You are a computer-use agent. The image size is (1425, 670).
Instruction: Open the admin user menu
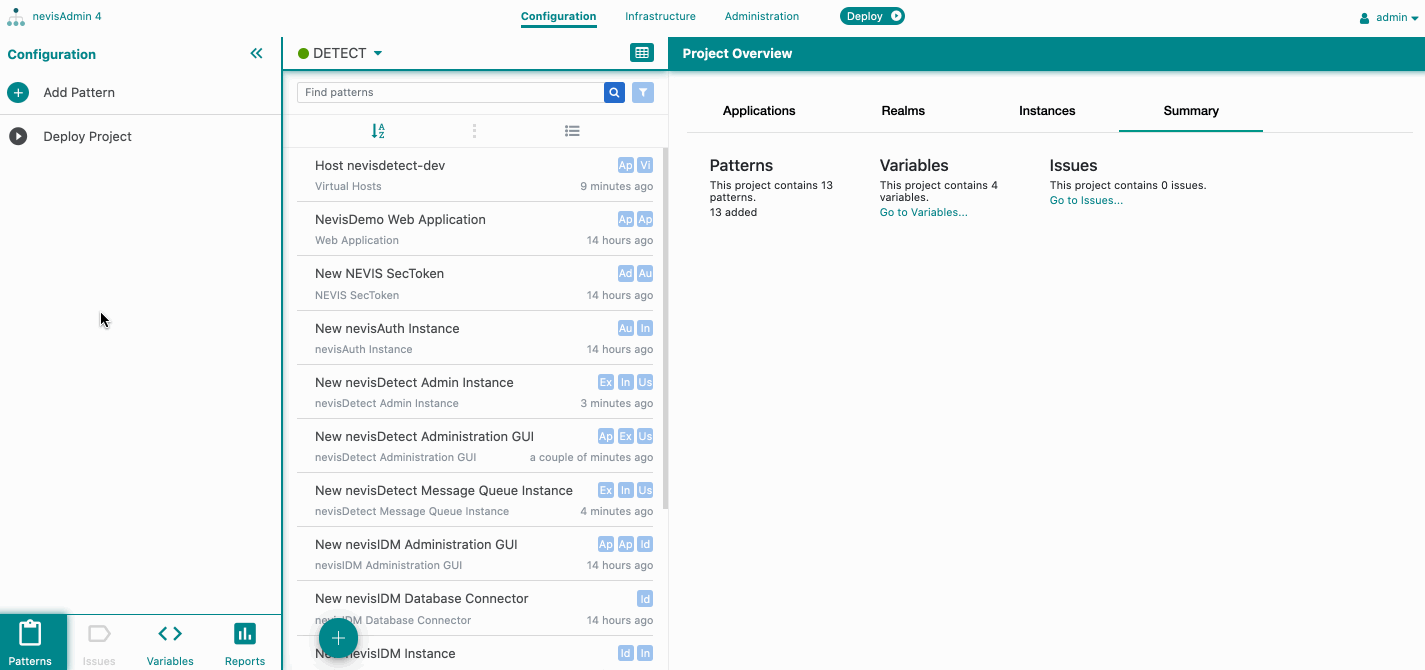[1390, 17]
